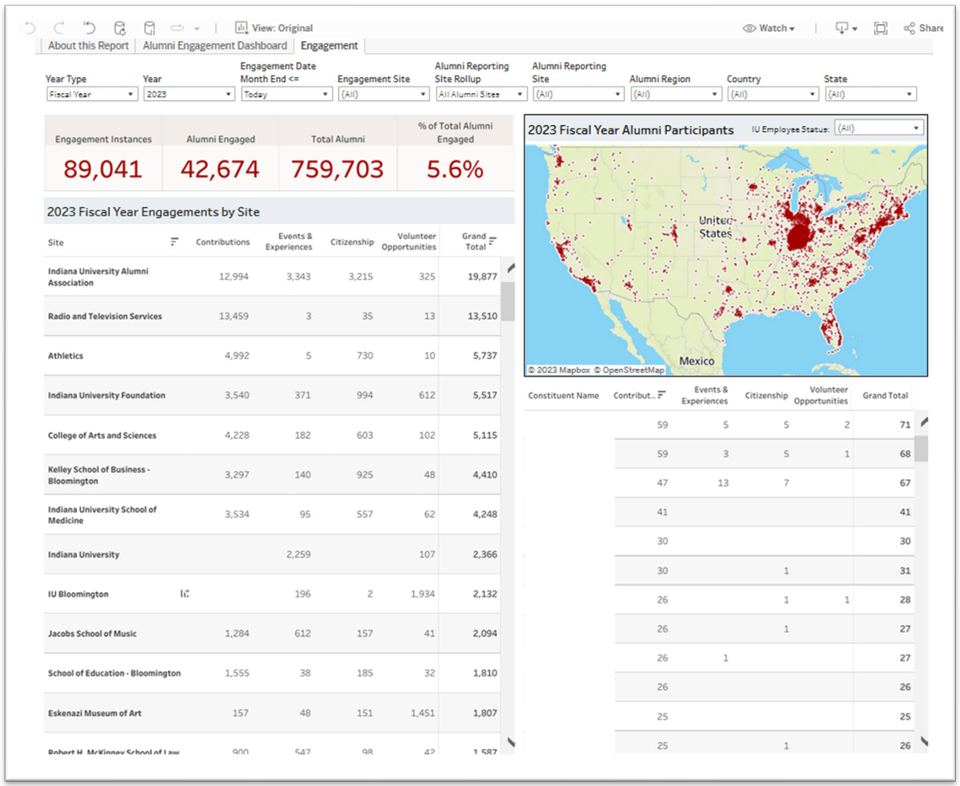
Task: Open Engagement Date Month End dropdown
Action: (x=287, y=94)
